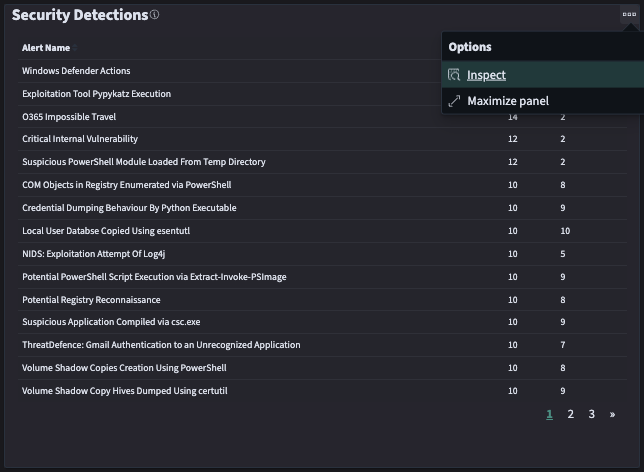644x472 pixels.
Task: Select Volume Shadow Copy Hives Dumped alert
Action: 125,391
